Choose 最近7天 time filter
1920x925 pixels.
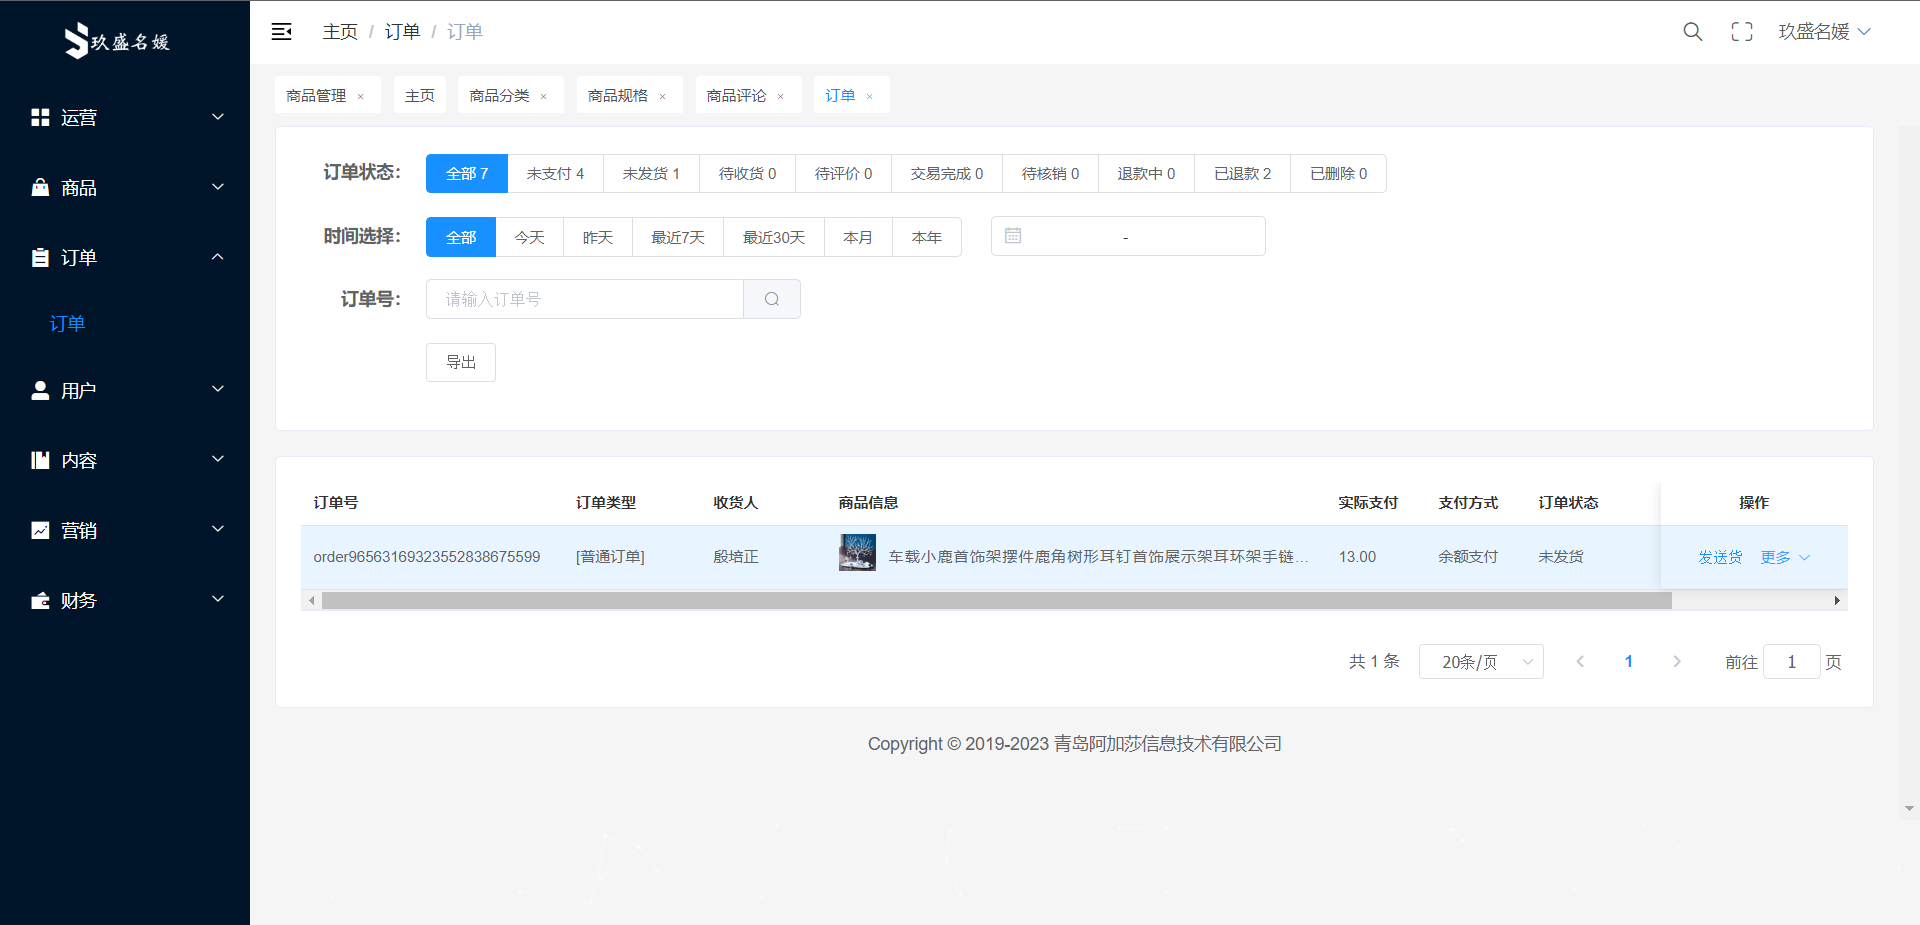[x=677, y=238]
